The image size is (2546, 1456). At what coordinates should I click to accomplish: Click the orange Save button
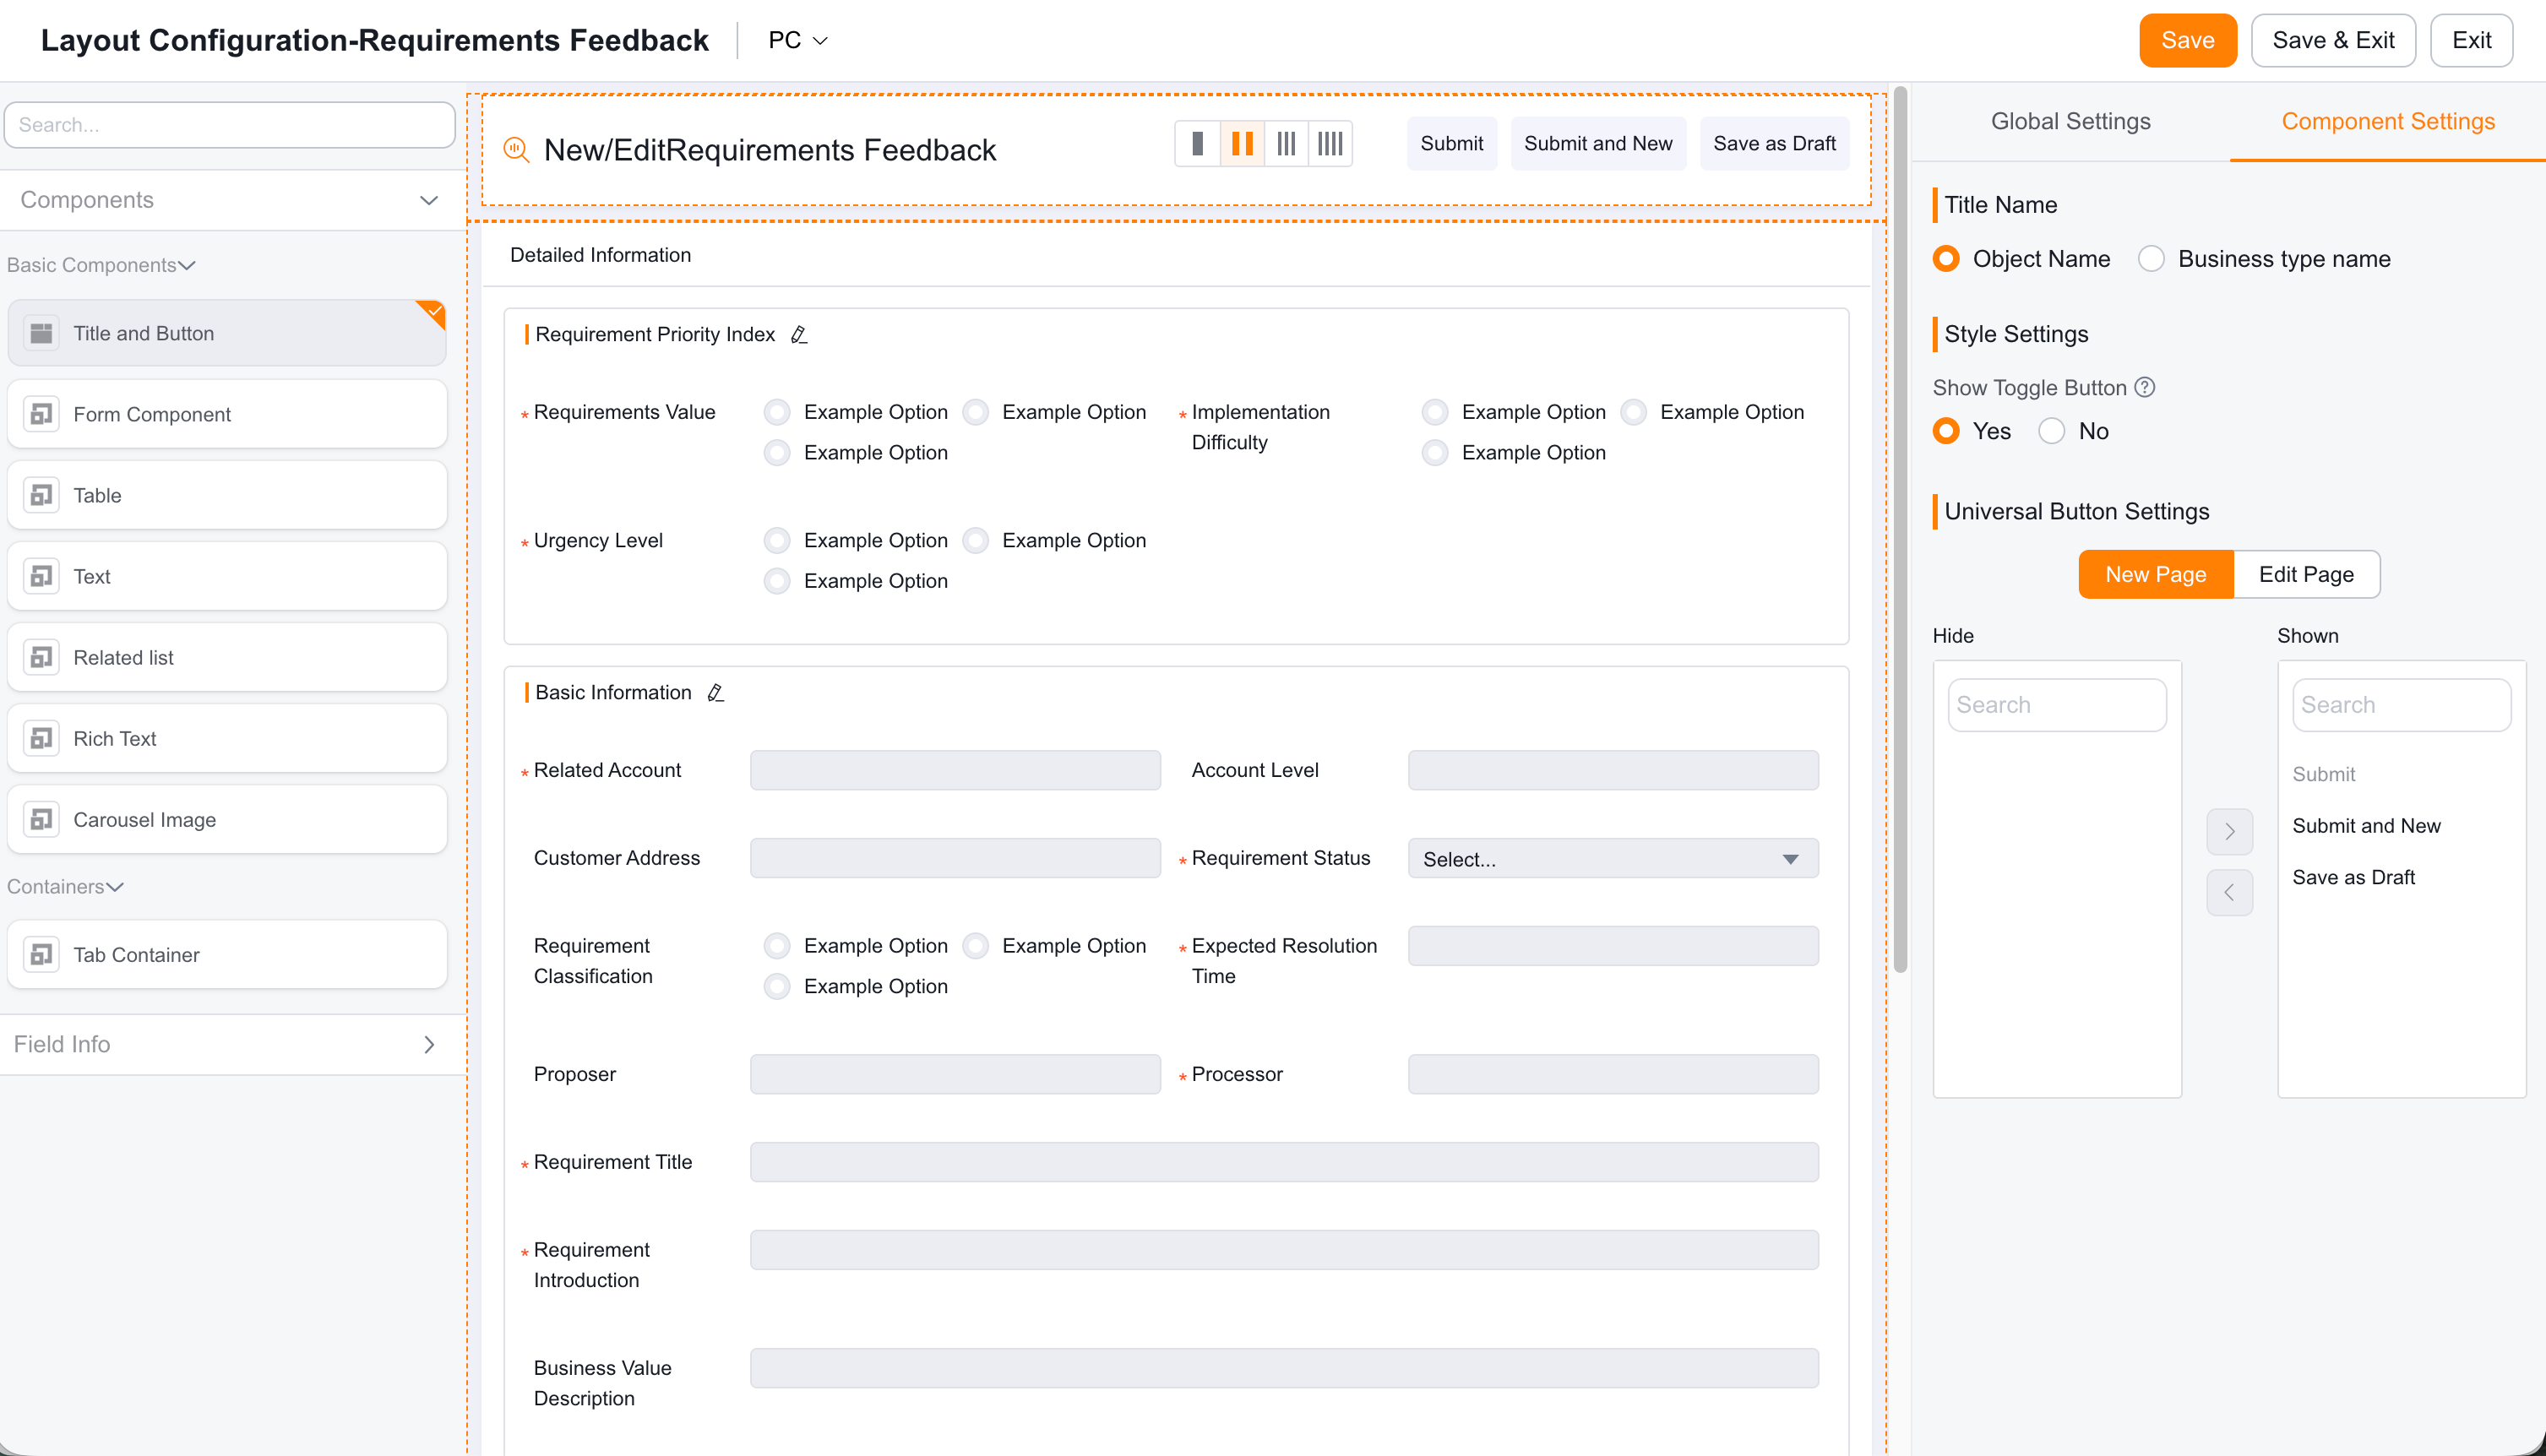2187,40
